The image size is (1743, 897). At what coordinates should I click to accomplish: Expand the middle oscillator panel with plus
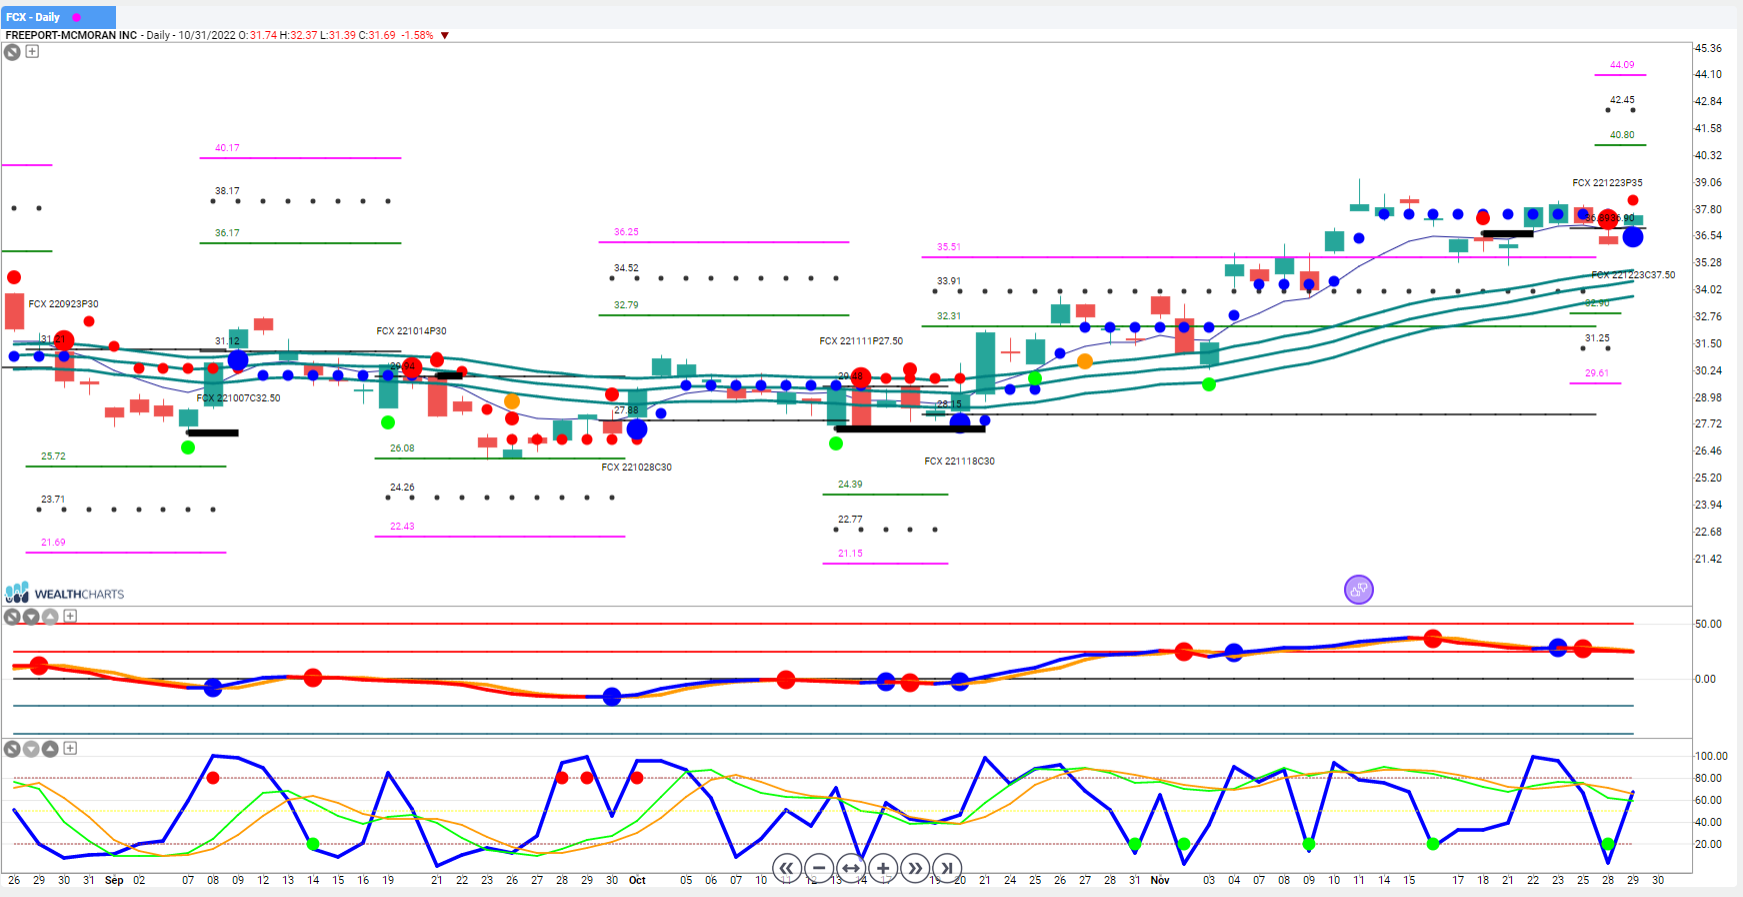(x=70, y=616)
